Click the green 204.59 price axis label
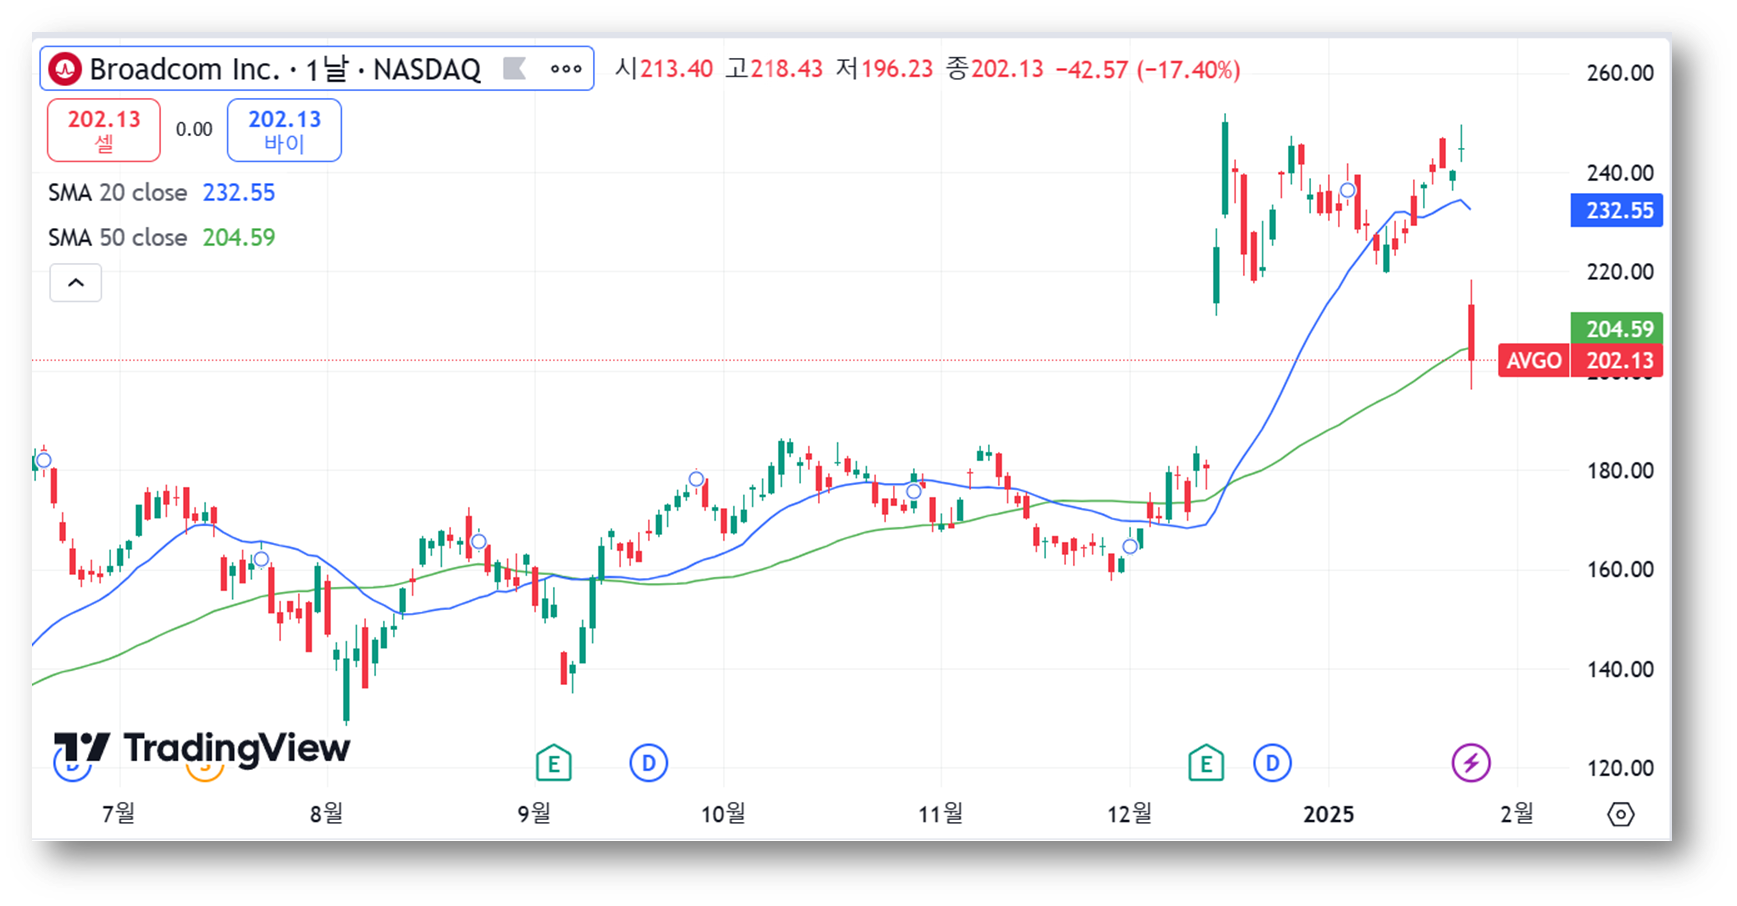1737x906 pixels. coord(1617,328)
